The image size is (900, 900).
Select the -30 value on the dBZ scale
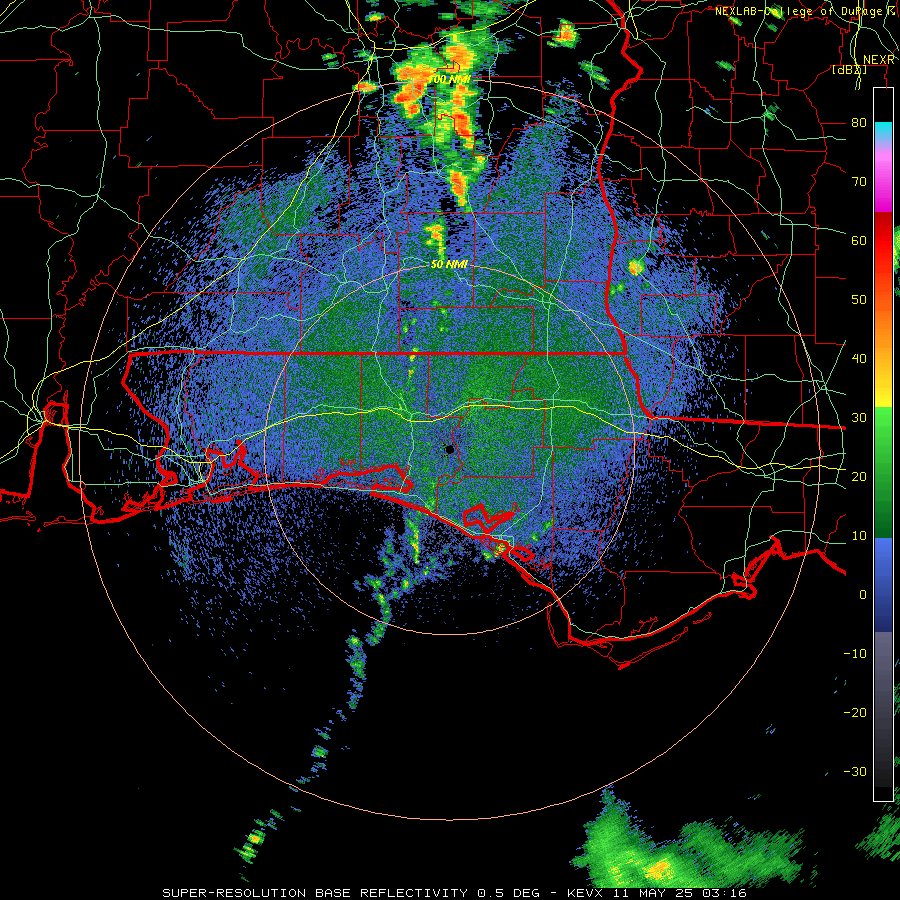(x=855, y=772)
